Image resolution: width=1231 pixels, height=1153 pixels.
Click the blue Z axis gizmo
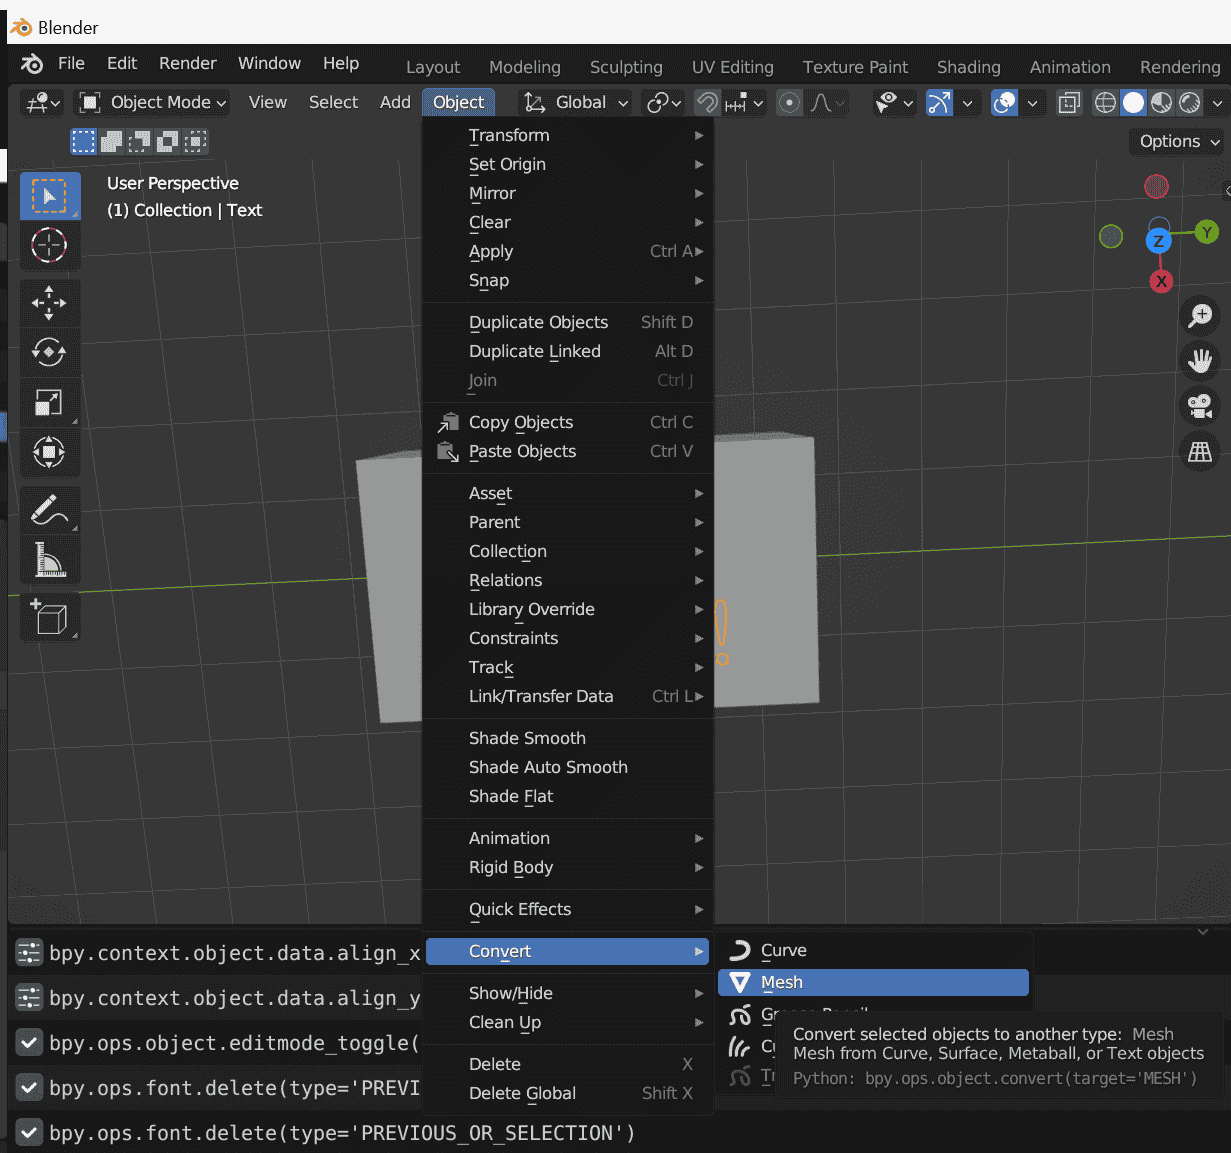pos(1158,241)
